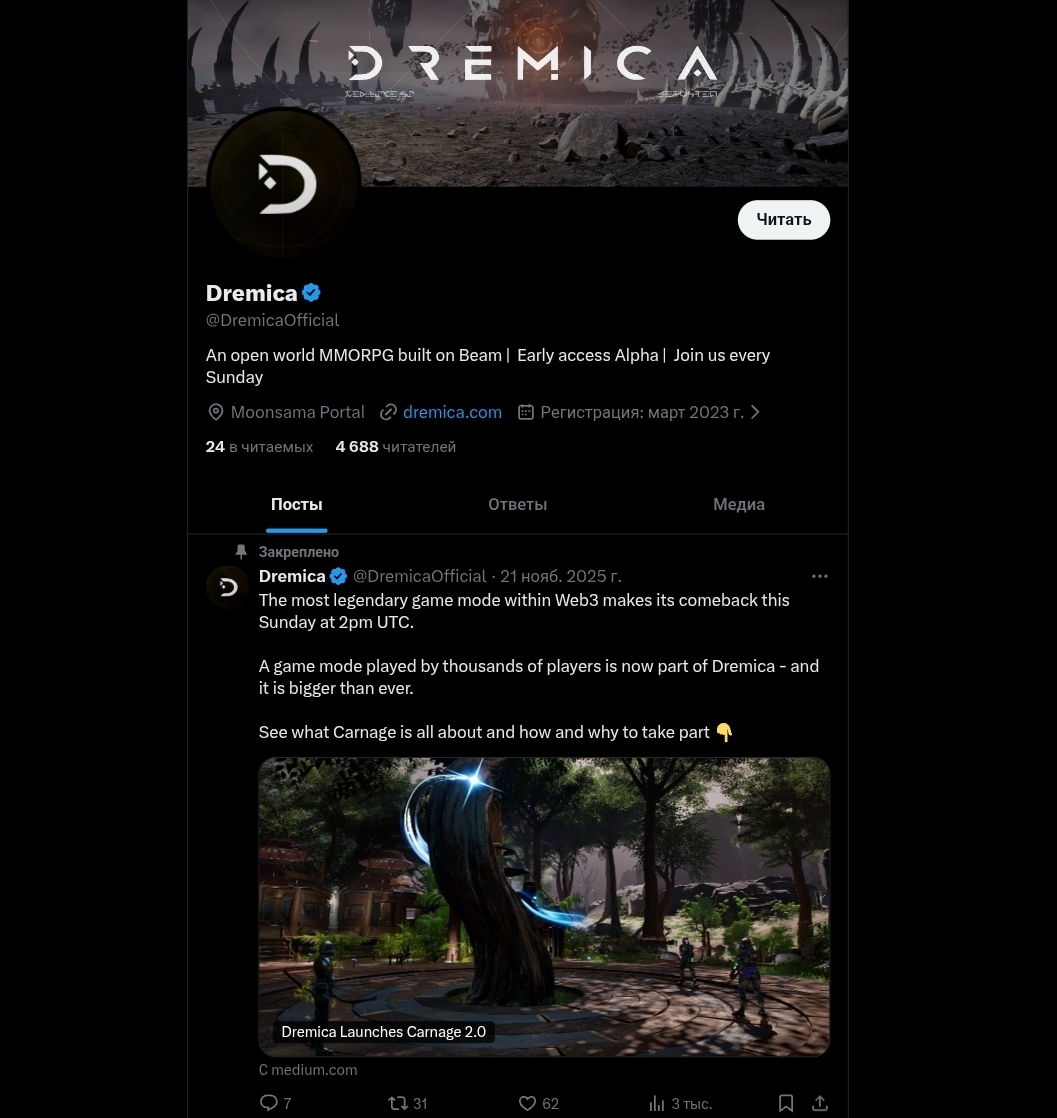Switch to the Ответы tab
This screenshot has width=1057, height=1118.
click(x=518, y=505)
